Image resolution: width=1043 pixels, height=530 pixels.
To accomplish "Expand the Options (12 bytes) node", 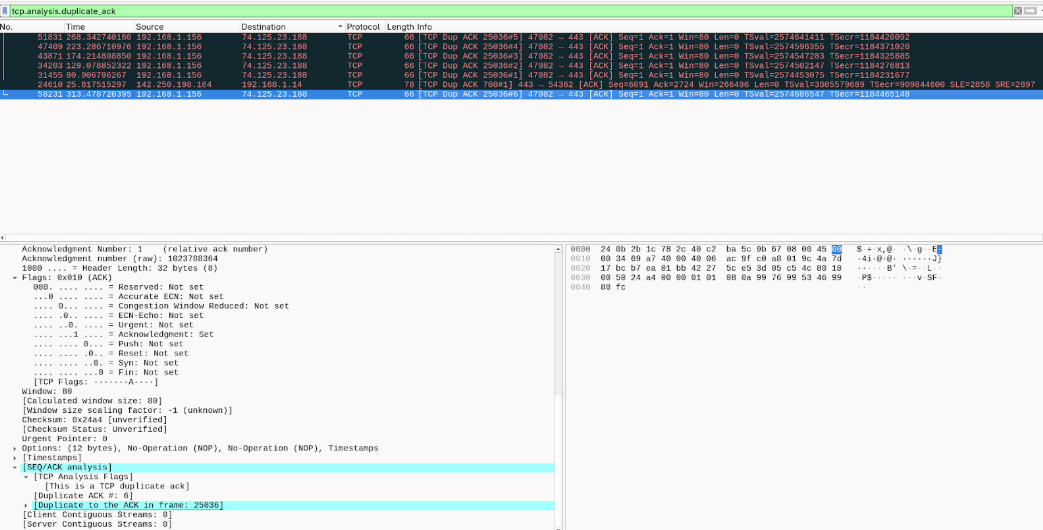I will pyautogui.click(x=15, y=448).
